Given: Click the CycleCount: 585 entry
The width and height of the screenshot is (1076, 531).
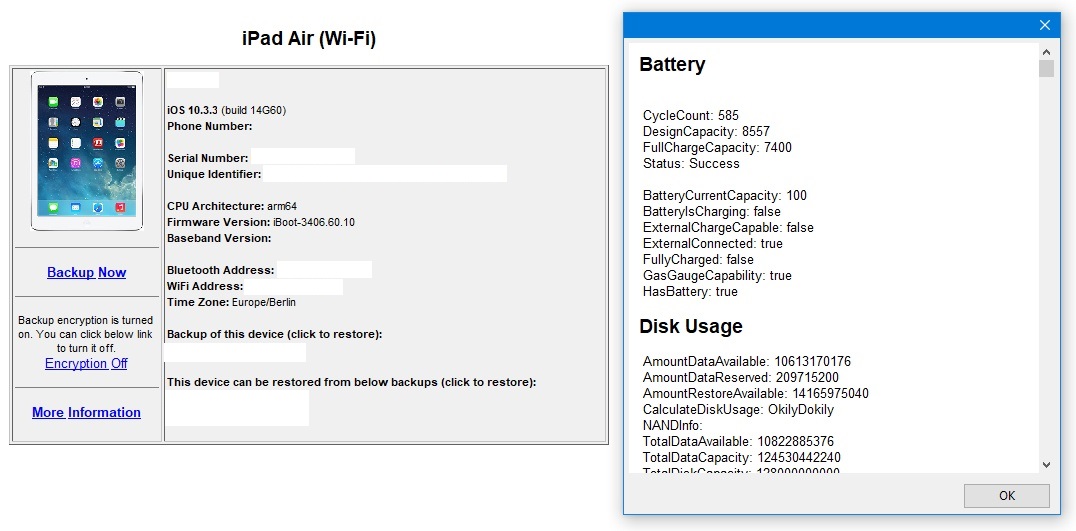Looking at the screenshot, I should [x=690, y=115].
